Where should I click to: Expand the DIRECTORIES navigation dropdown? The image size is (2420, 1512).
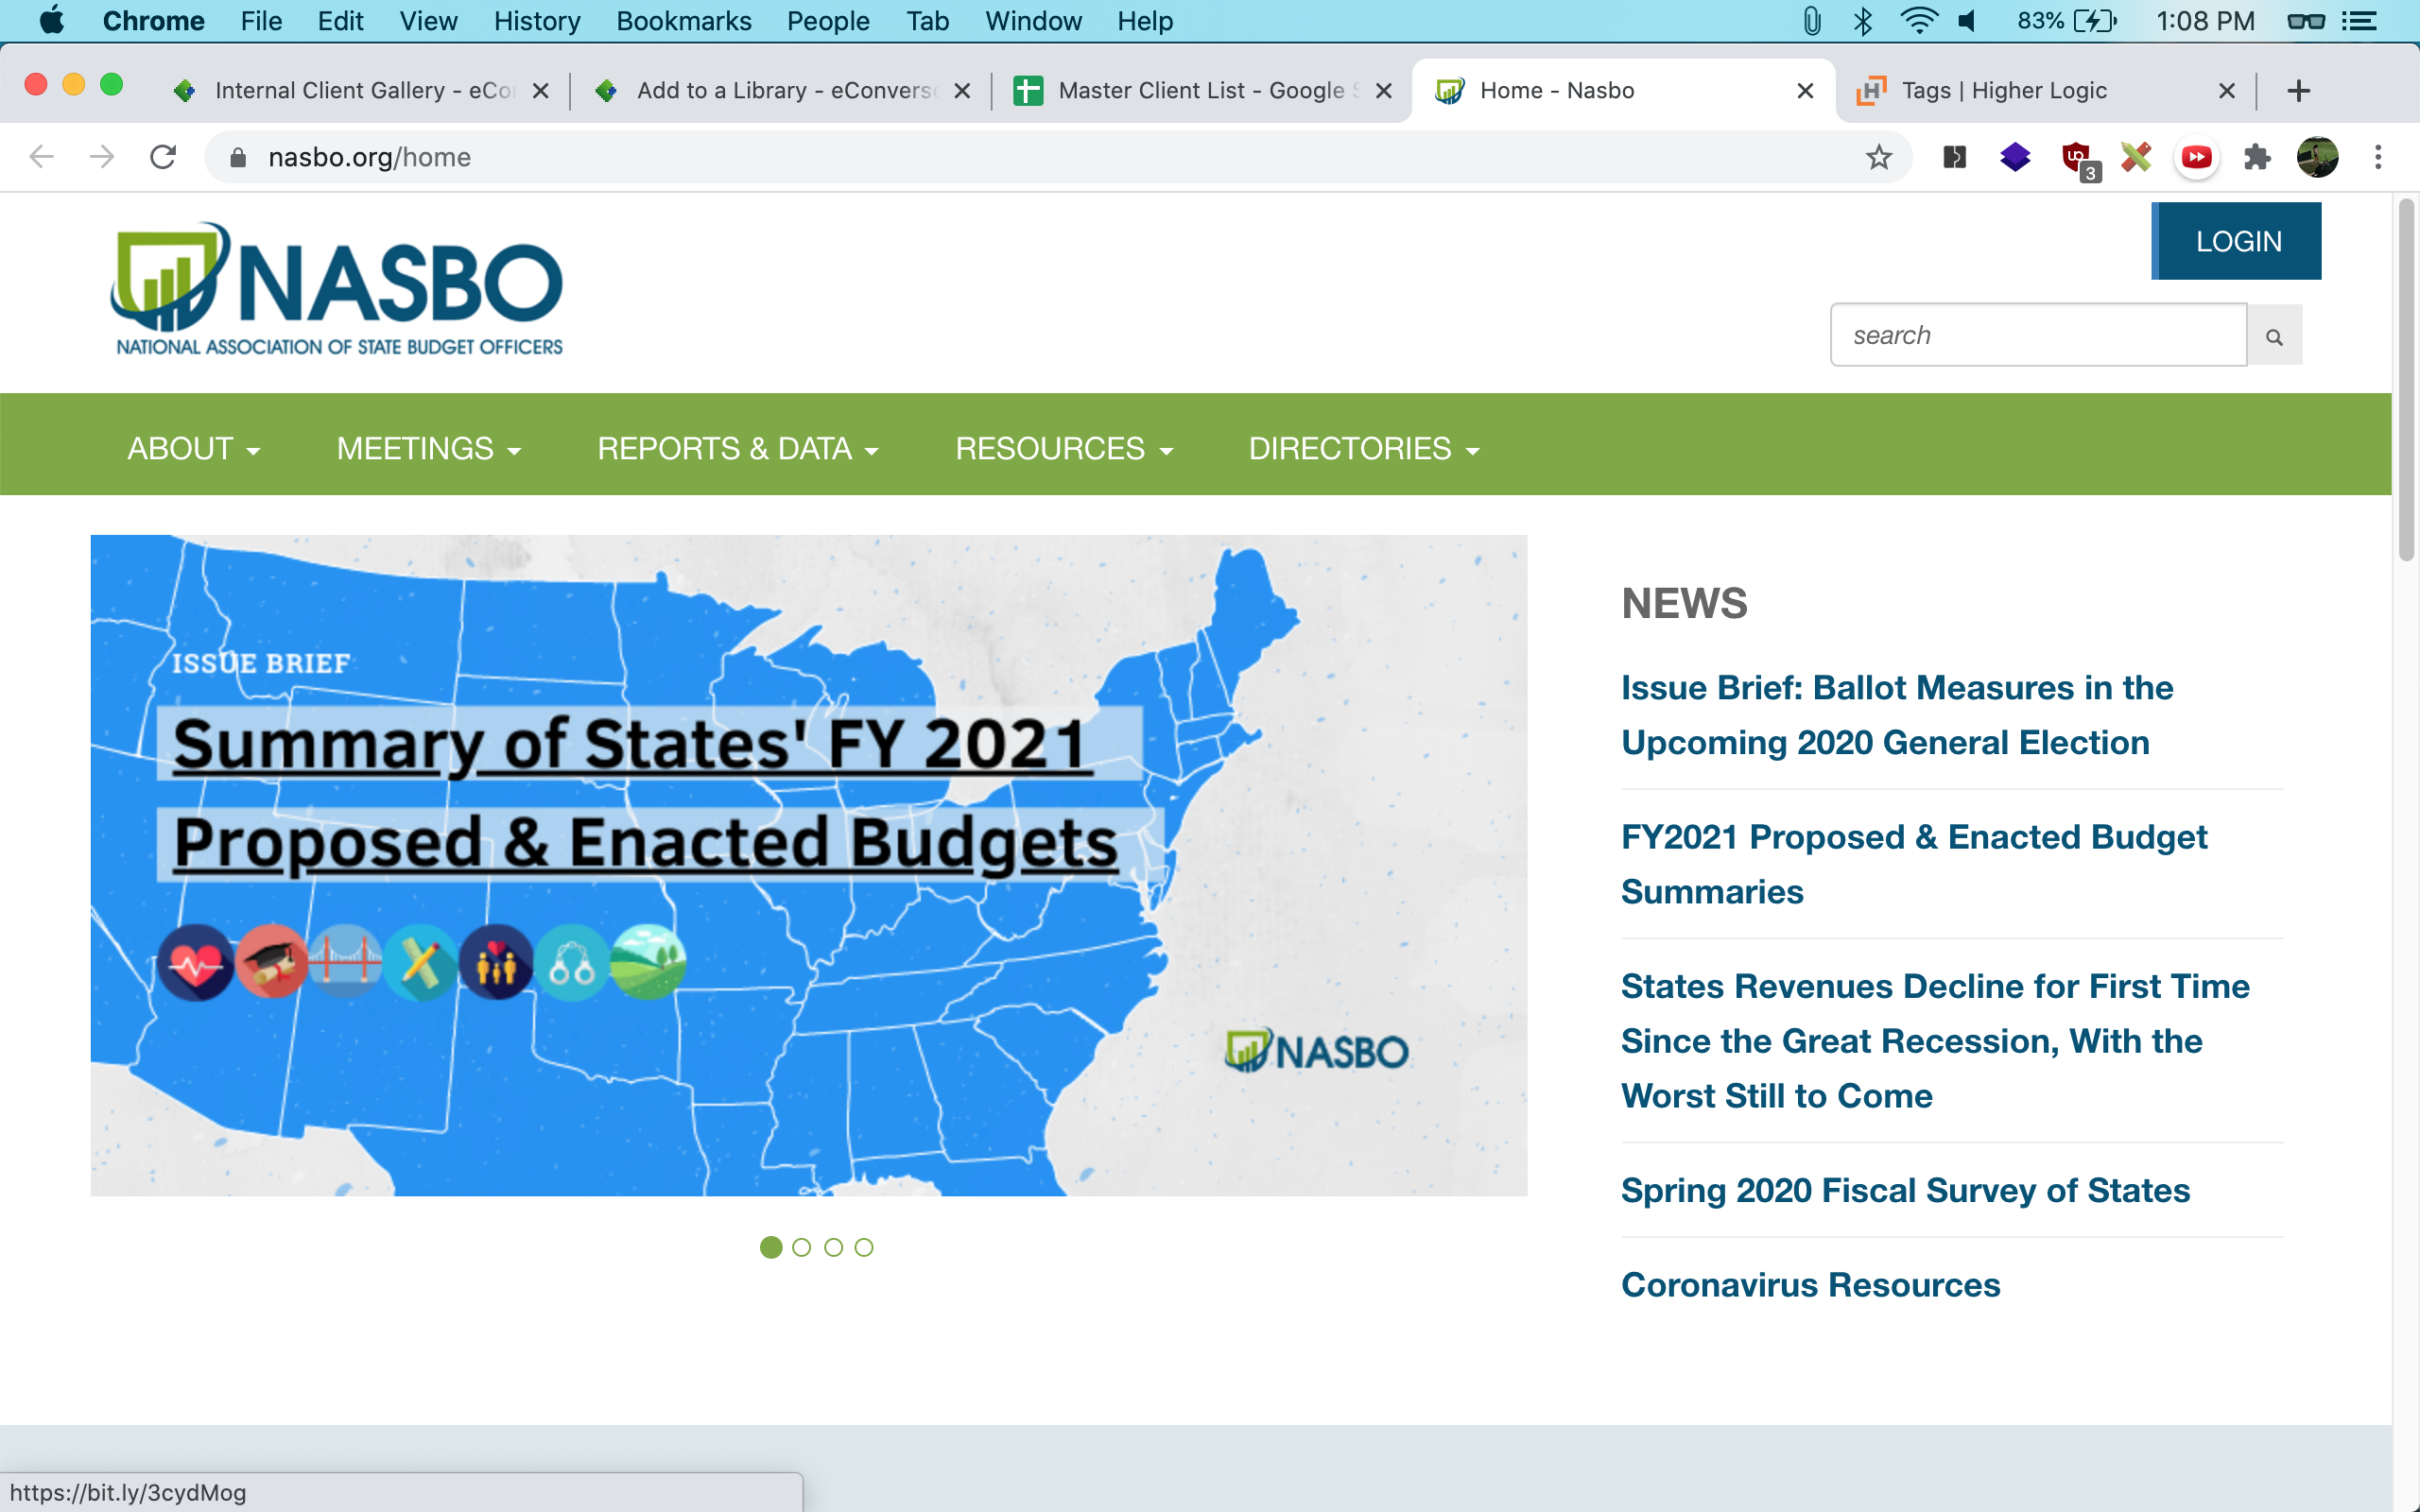(x=1363, y=449)
